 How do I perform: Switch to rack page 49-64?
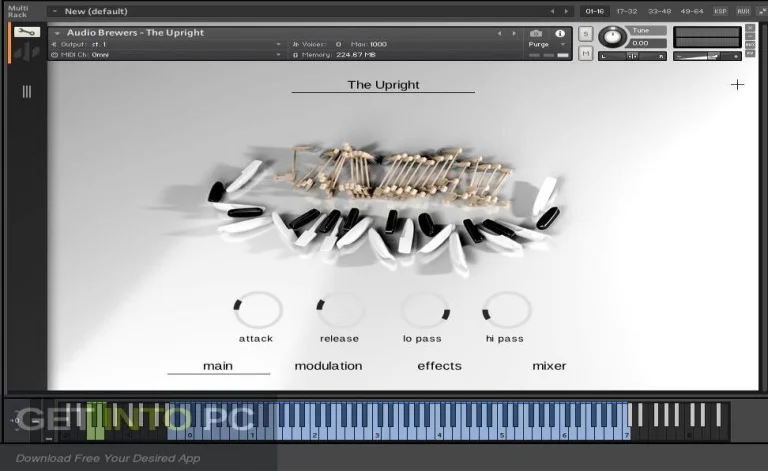point(692,11)
